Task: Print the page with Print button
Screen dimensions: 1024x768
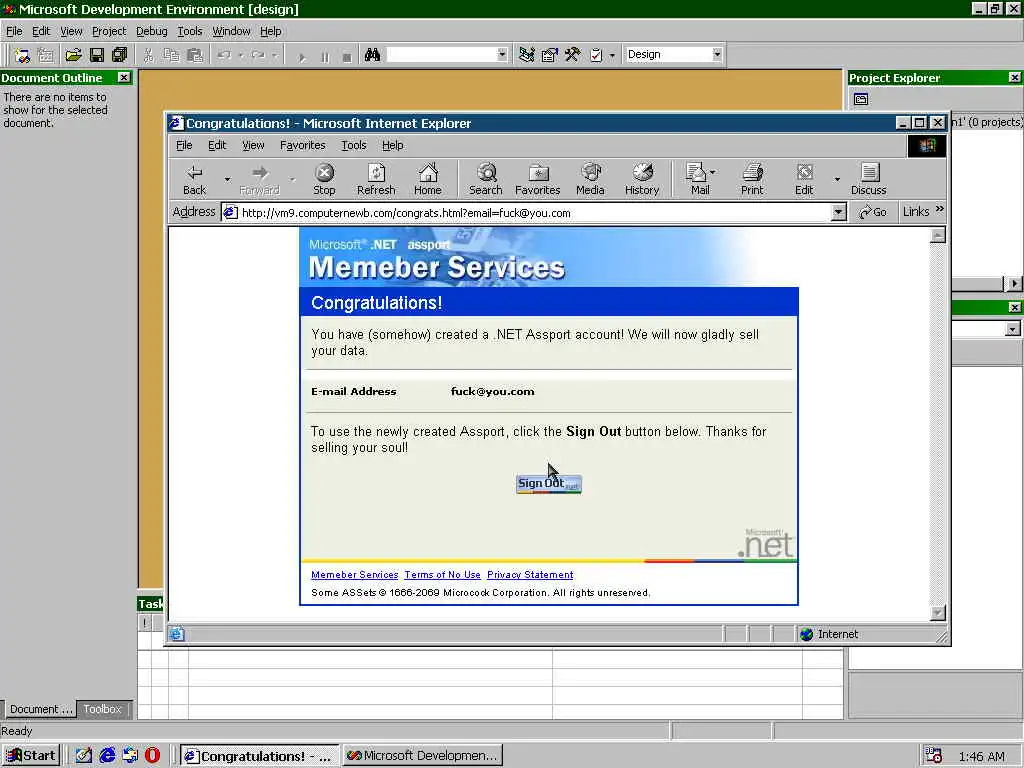Action: (752, 180)
